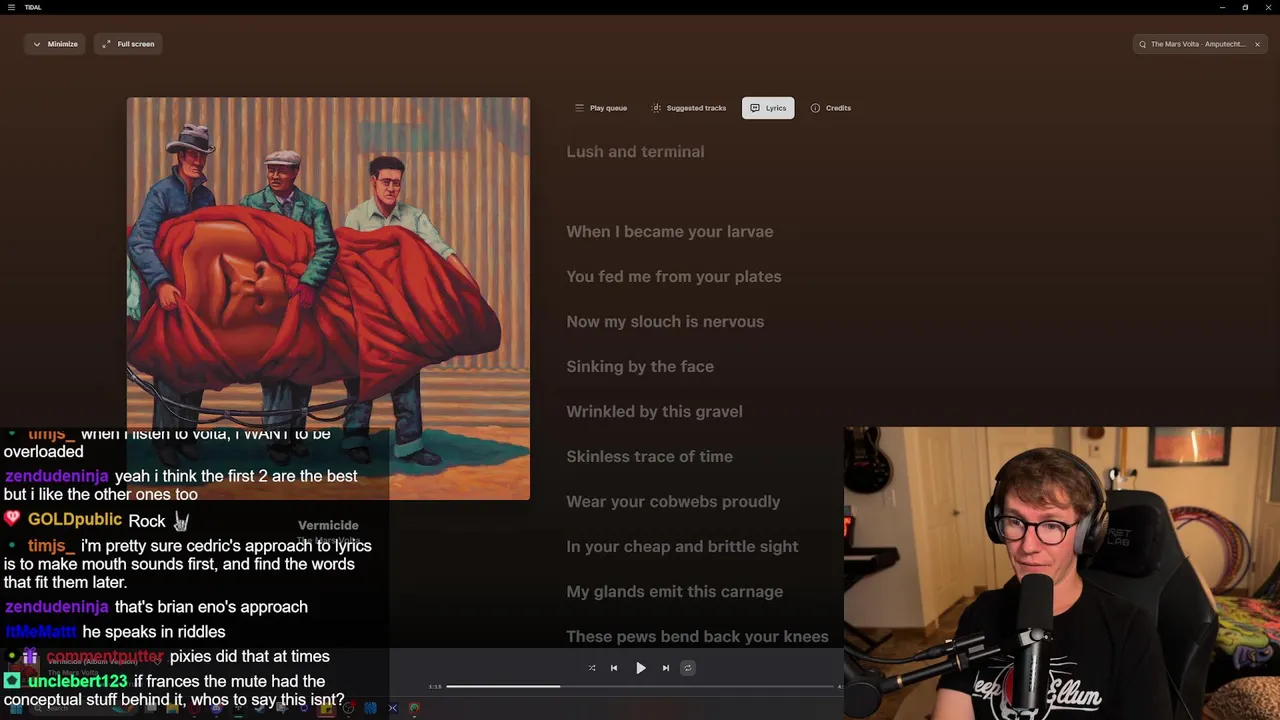Open the Credits tab

pyautogui.click(x=831, y=108)
